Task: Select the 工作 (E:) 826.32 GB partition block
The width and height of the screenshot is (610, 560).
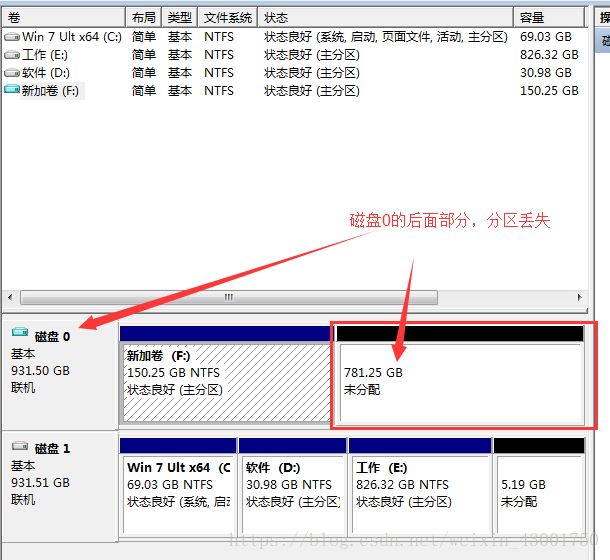Action: click(420, 486)
